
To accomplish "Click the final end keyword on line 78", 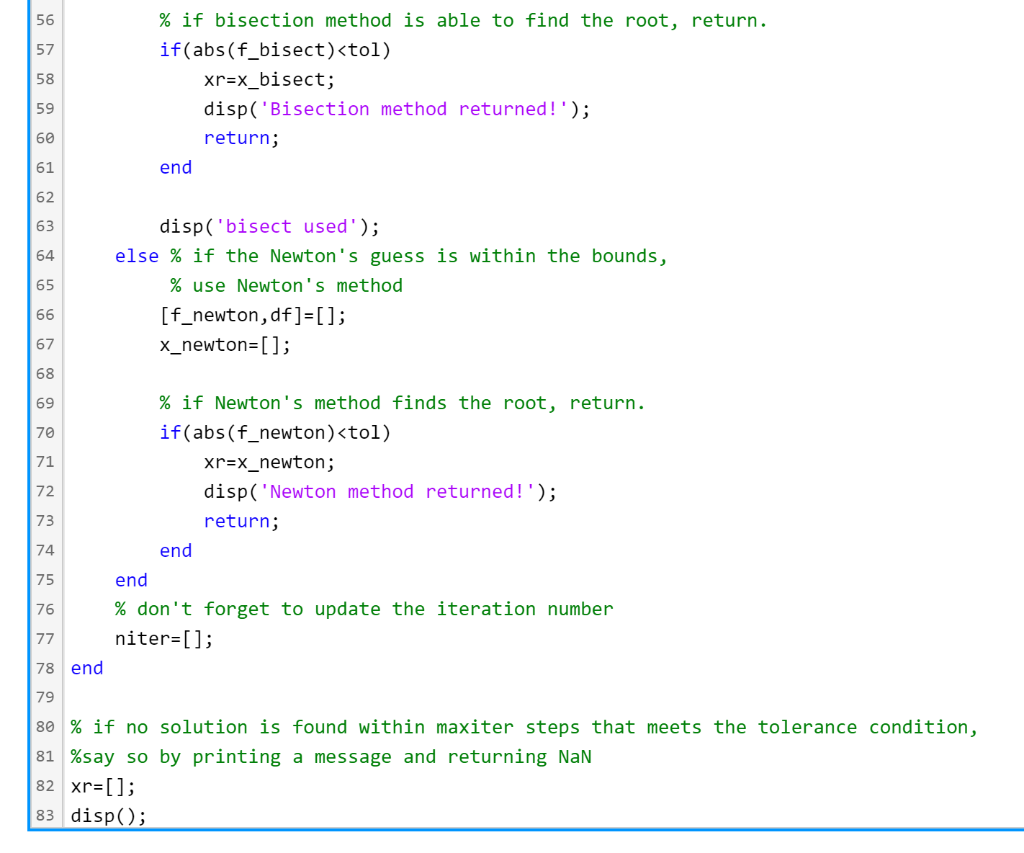I will point(86,668).
